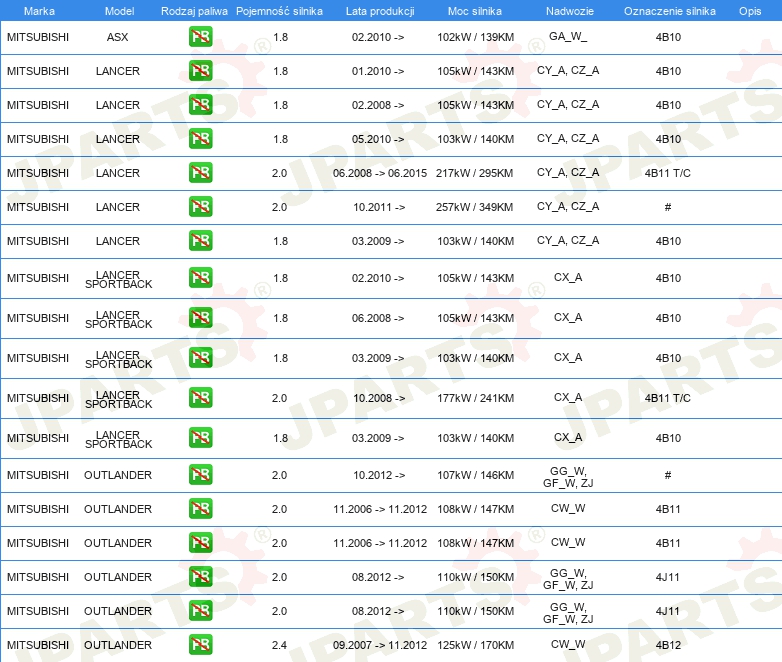
Task: Select the Moc silnika column header
Action: pos(475,10)
